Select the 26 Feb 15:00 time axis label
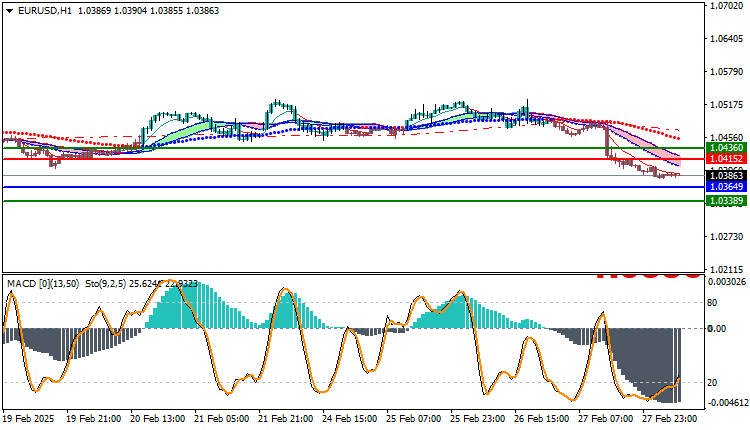 click(541, 419)
